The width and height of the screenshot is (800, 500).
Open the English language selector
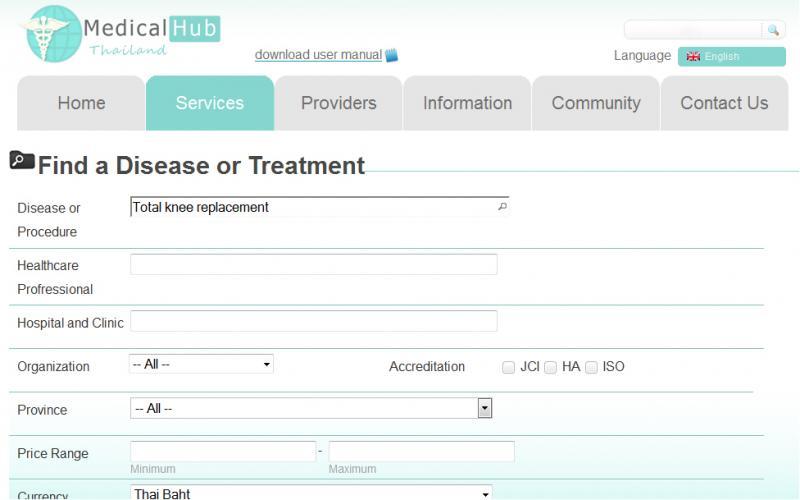click(731, 57)
